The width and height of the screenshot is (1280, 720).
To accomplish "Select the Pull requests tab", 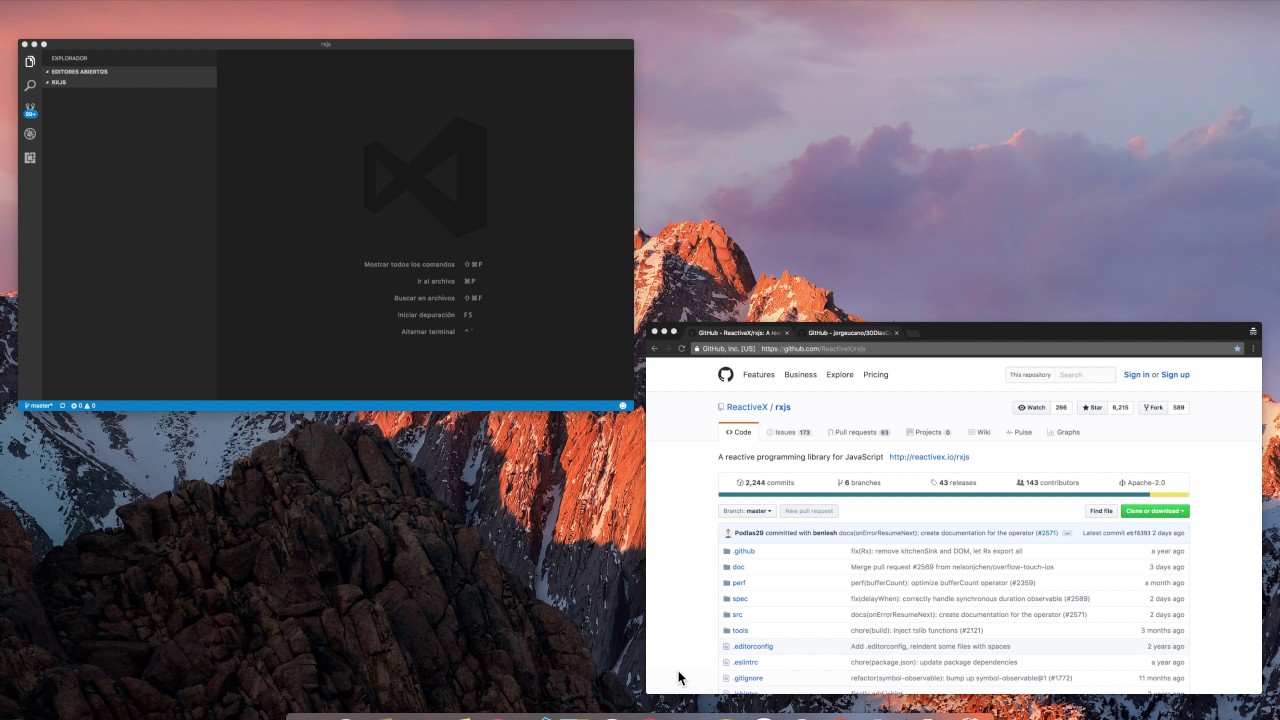I will [x=859, y=432].
